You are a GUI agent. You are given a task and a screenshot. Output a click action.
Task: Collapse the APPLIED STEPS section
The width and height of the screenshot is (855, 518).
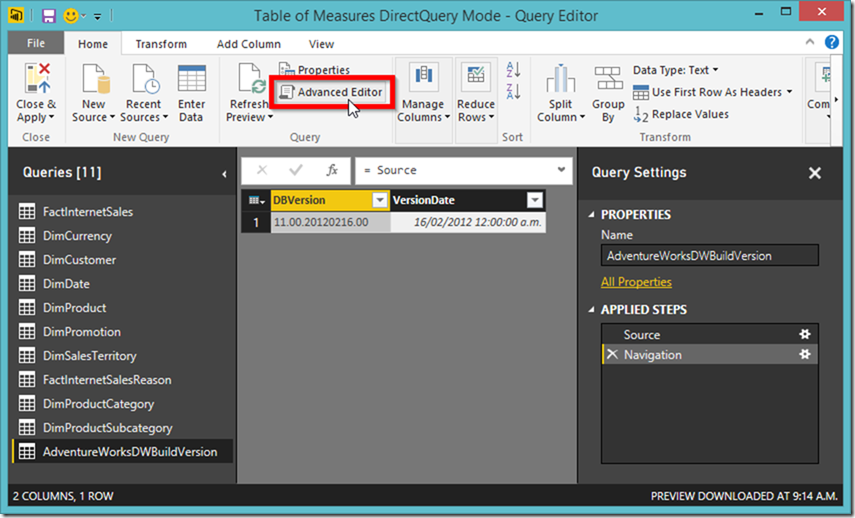click(x=591, y=310)
